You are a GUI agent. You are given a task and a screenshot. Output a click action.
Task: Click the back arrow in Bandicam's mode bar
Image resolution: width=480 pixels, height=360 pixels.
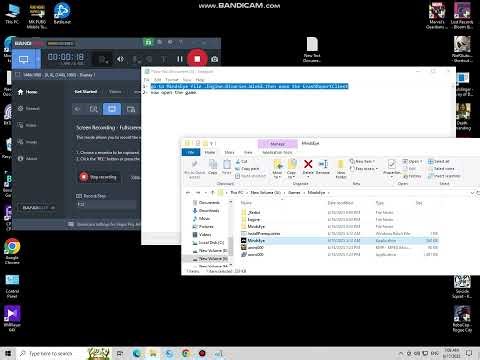(77, 109)
